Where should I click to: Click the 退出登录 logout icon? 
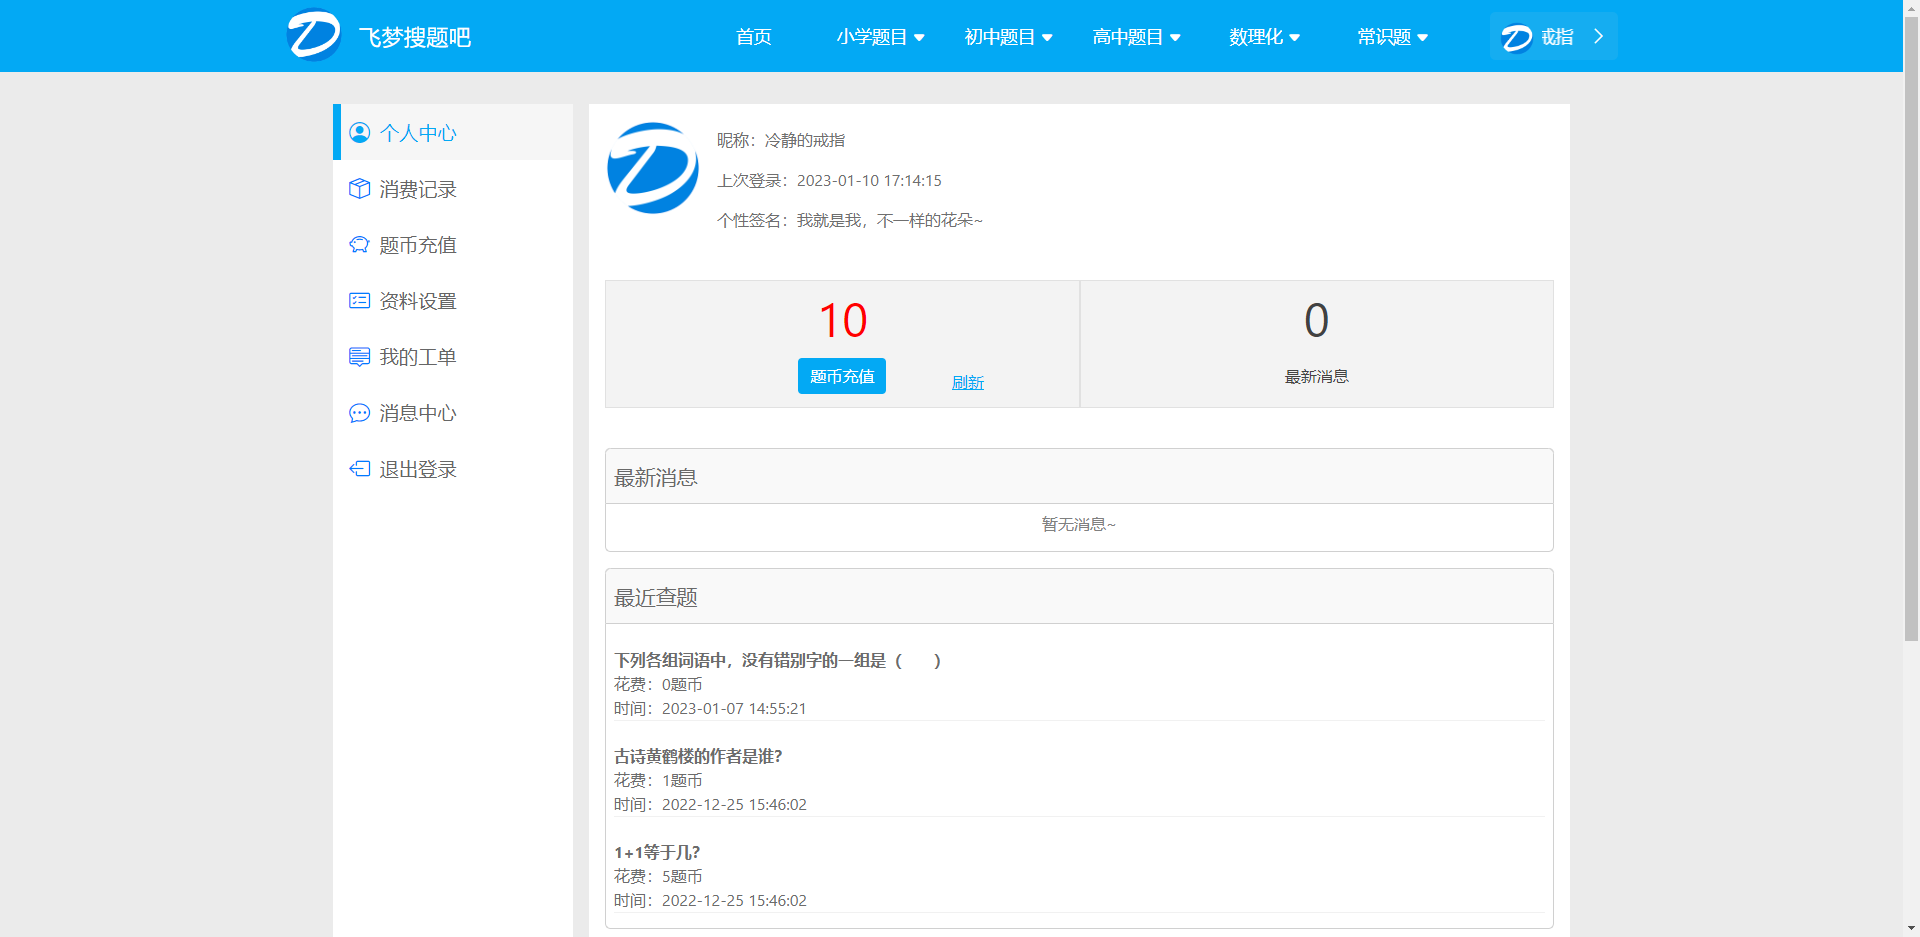(359, 469)
